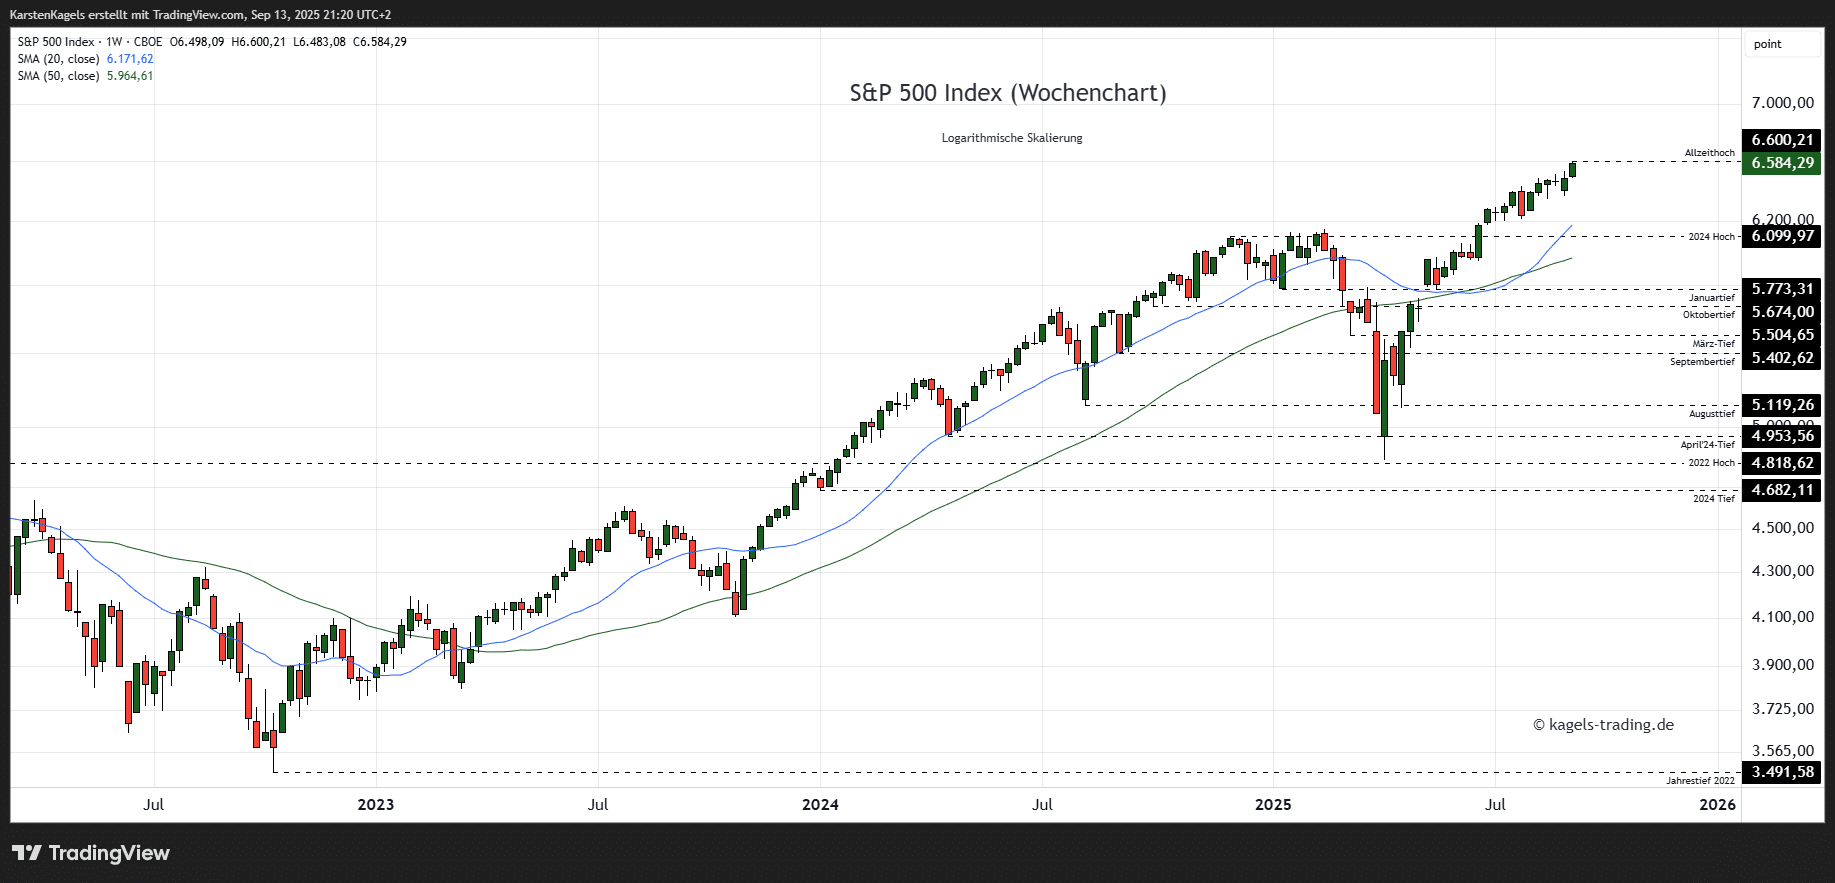Select the 2024 Hoch line label
The width and height of the screenshot is (1835, 883).
(1712, 237)
